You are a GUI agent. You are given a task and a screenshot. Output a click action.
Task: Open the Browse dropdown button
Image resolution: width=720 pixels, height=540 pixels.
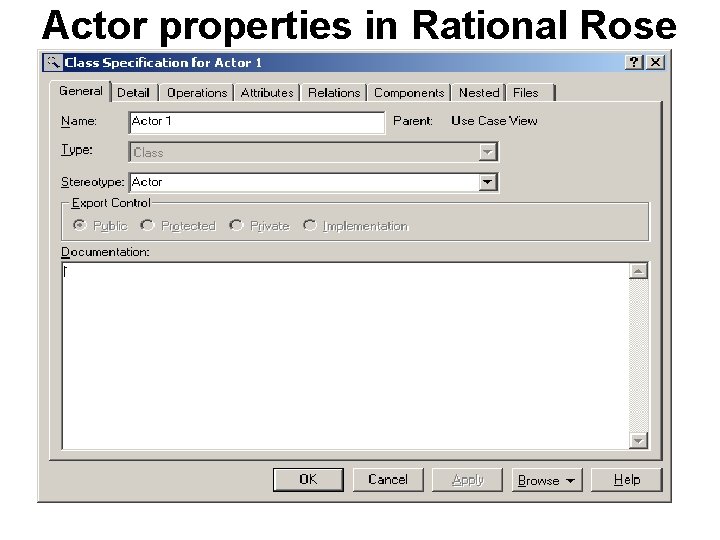tap(547, 480)
